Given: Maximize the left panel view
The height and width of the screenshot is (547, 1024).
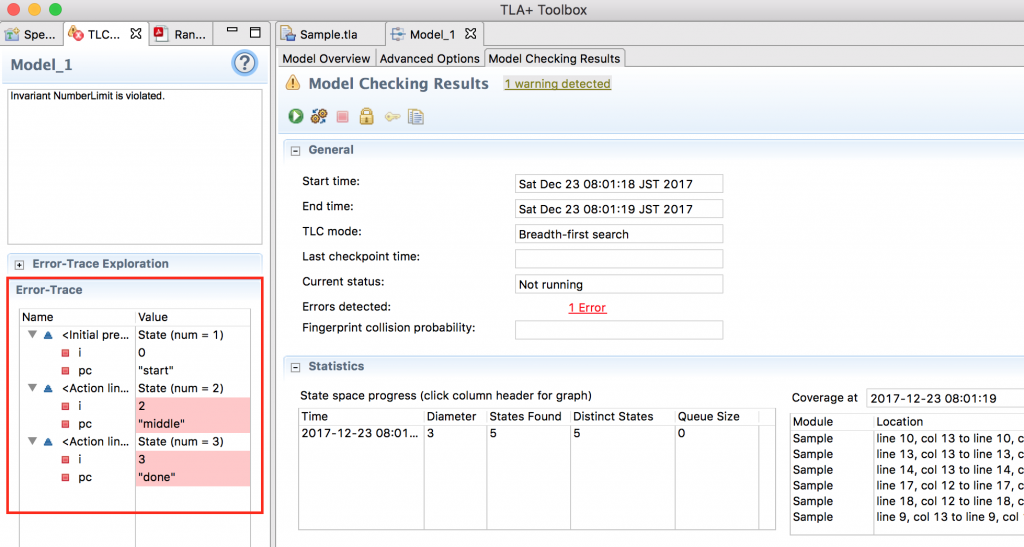Looking at the screenshot, I should coord(255,32).
